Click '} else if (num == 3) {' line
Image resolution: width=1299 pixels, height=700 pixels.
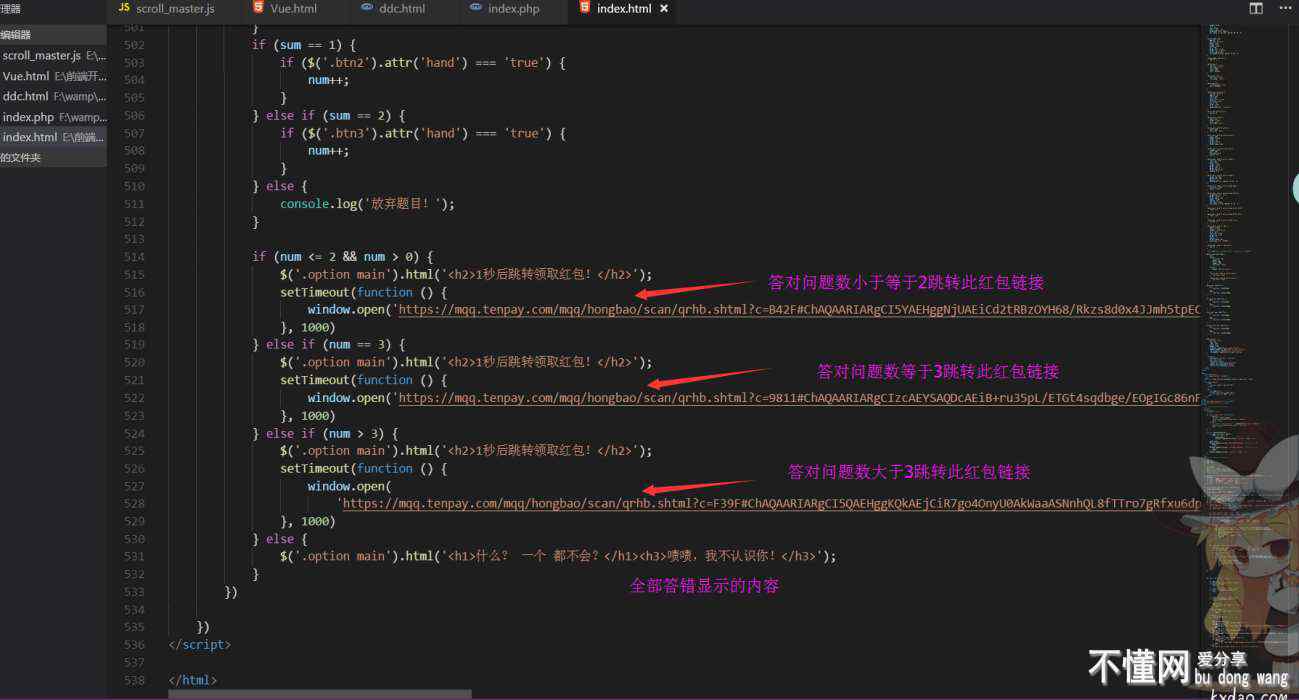328,345
